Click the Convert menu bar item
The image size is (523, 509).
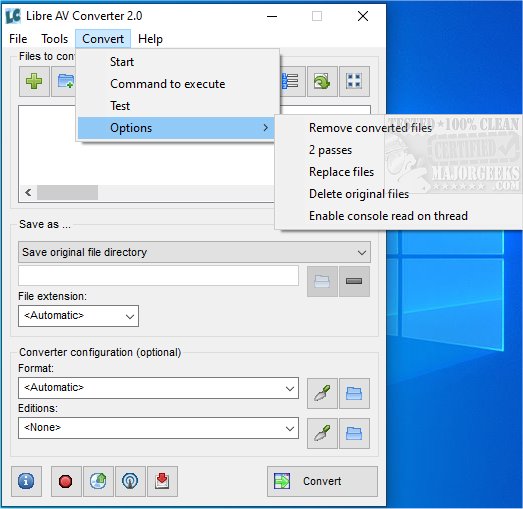click(x=103, y=39)
